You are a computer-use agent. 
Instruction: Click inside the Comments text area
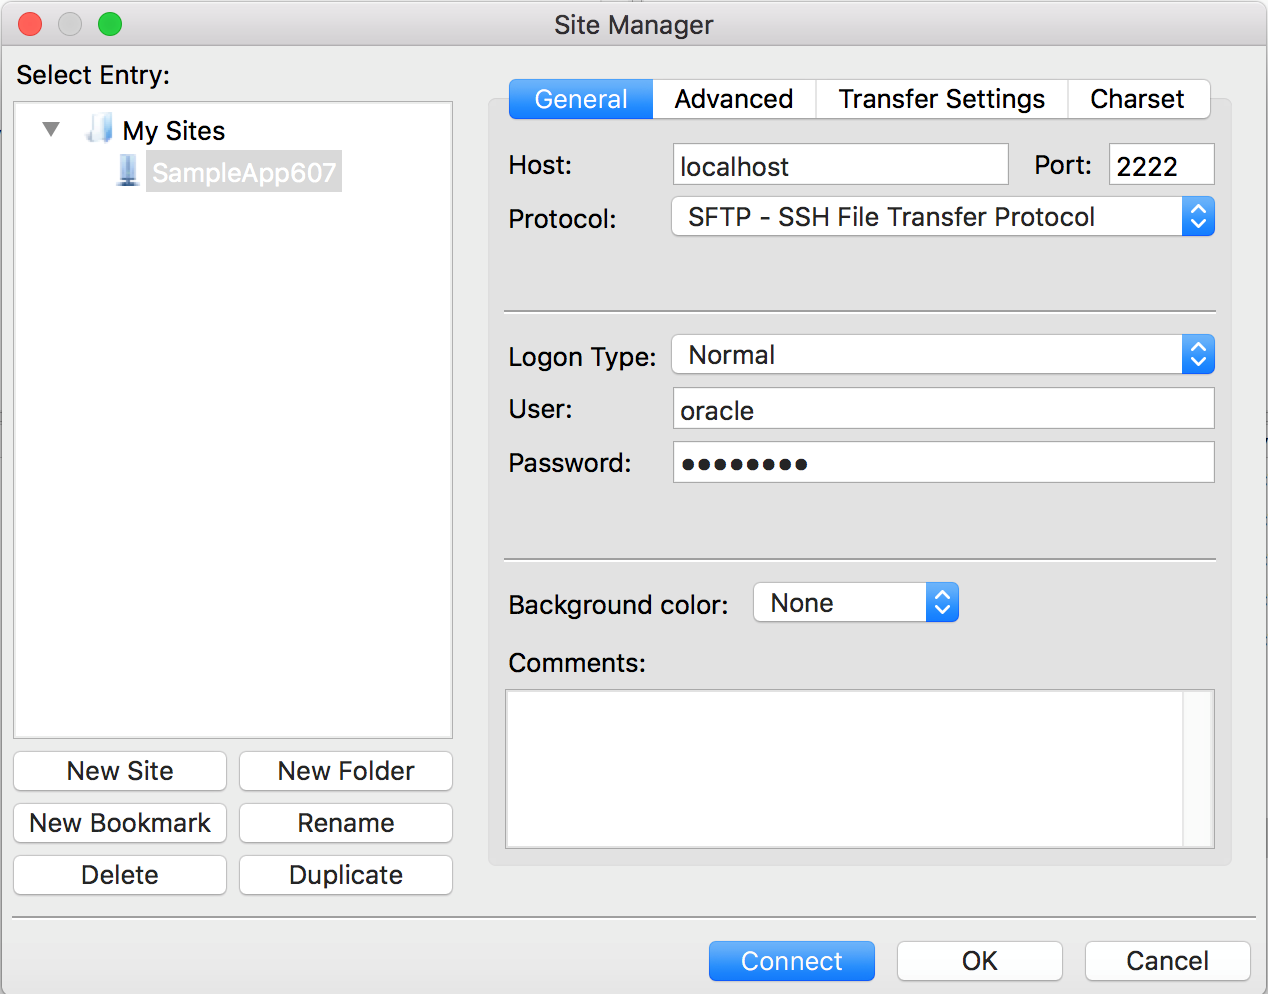[x=844, y=769]
